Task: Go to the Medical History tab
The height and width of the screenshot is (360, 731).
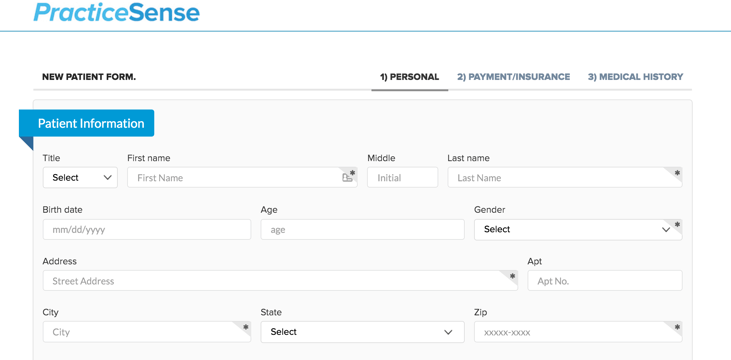Action: (x=635, y=77)
